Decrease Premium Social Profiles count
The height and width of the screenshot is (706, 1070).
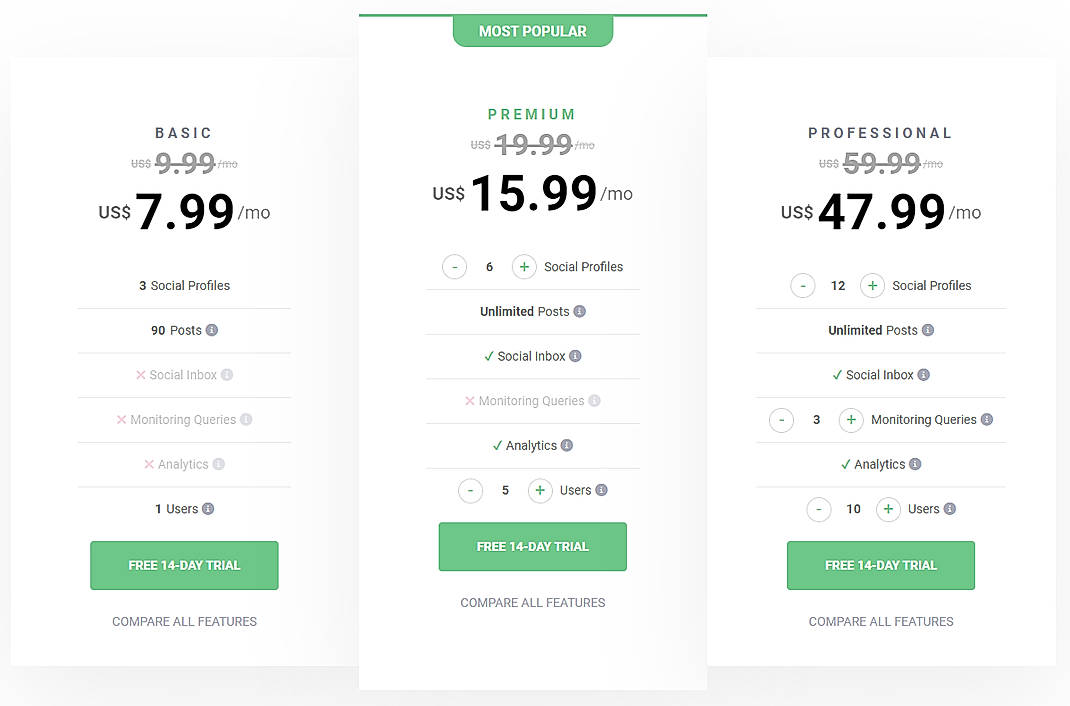coord(454,267)
